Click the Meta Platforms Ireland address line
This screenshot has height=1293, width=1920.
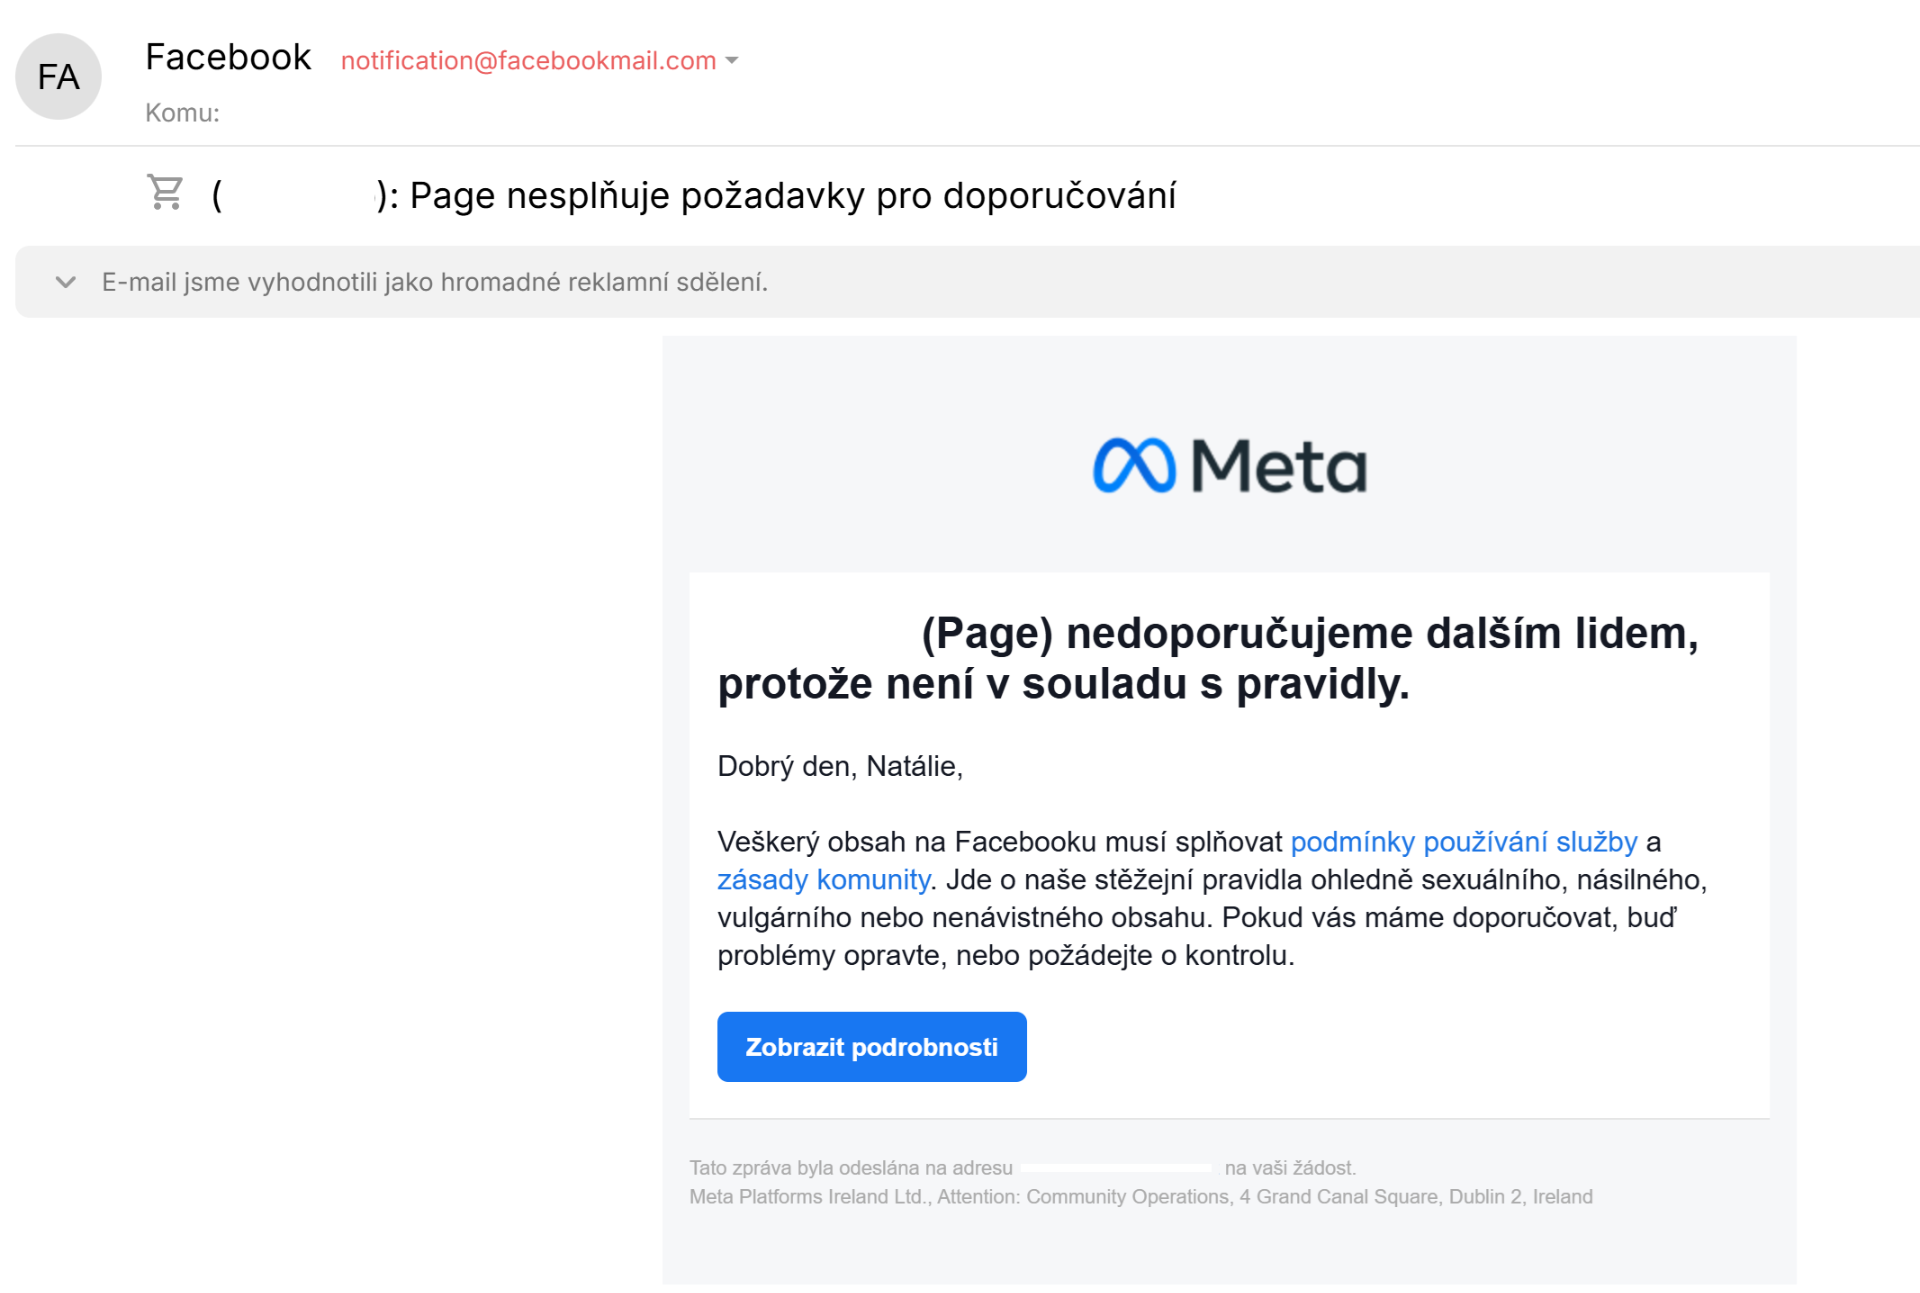[x=1141, y=1197]
